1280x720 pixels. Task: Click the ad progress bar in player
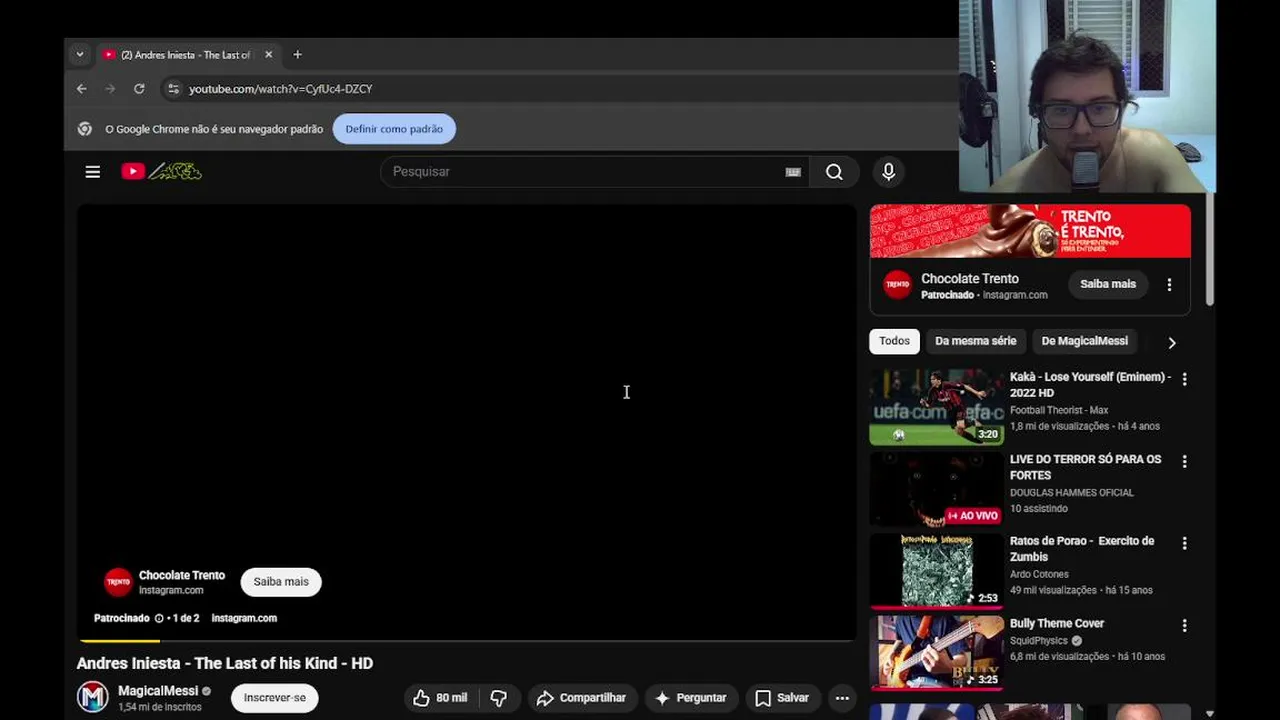(467, 639)
